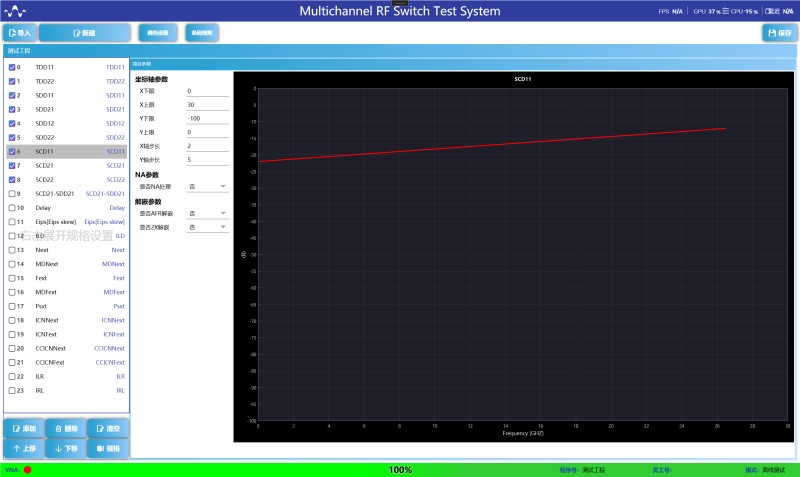The width and height of the screenshot is (800, 477).
Task: Move item down with 下移 arrow
Action: pyautogui.click(x=65, y=449)
